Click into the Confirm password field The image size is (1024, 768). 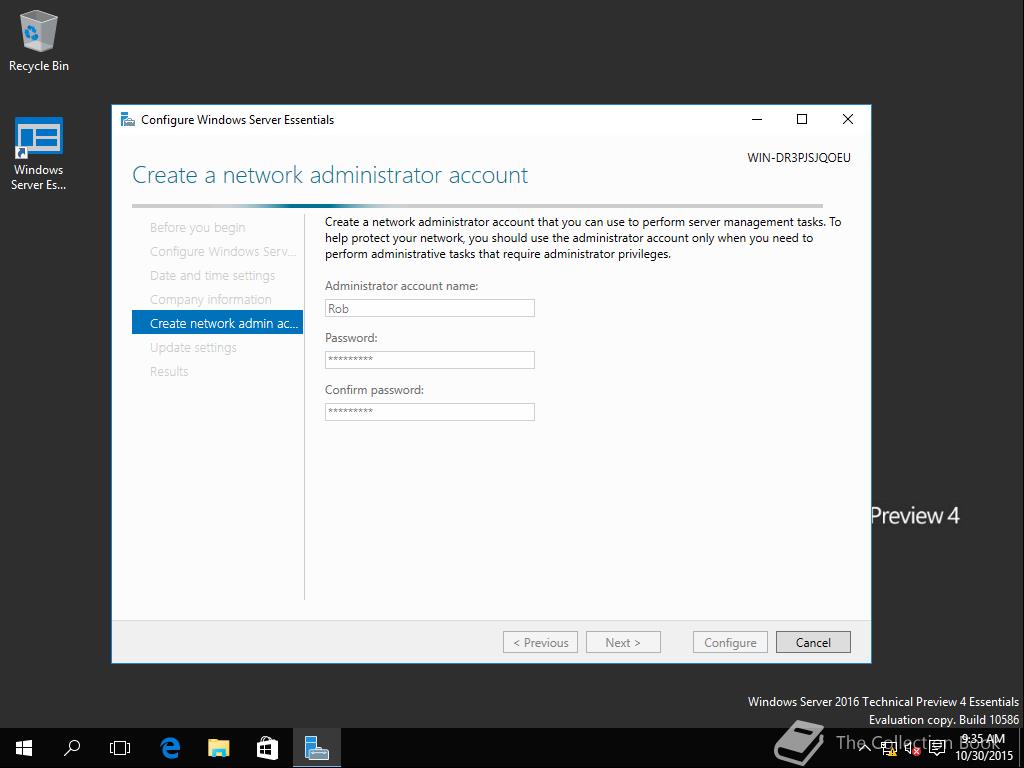(430, 412)
